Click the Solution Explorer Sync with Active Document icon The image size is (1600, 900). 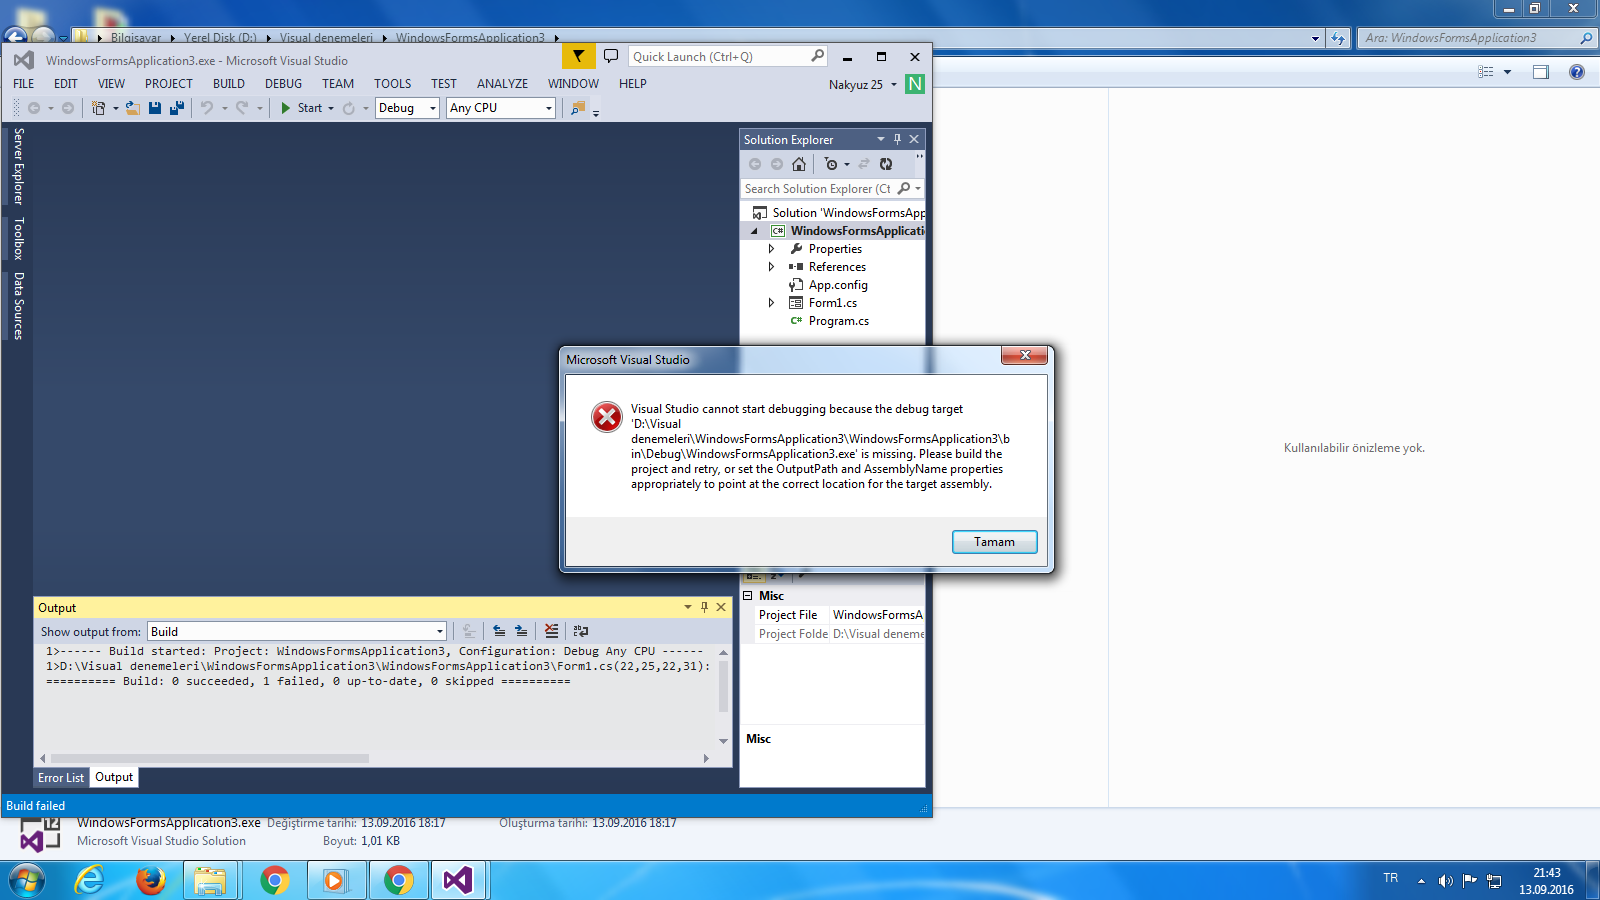(864, 164)
